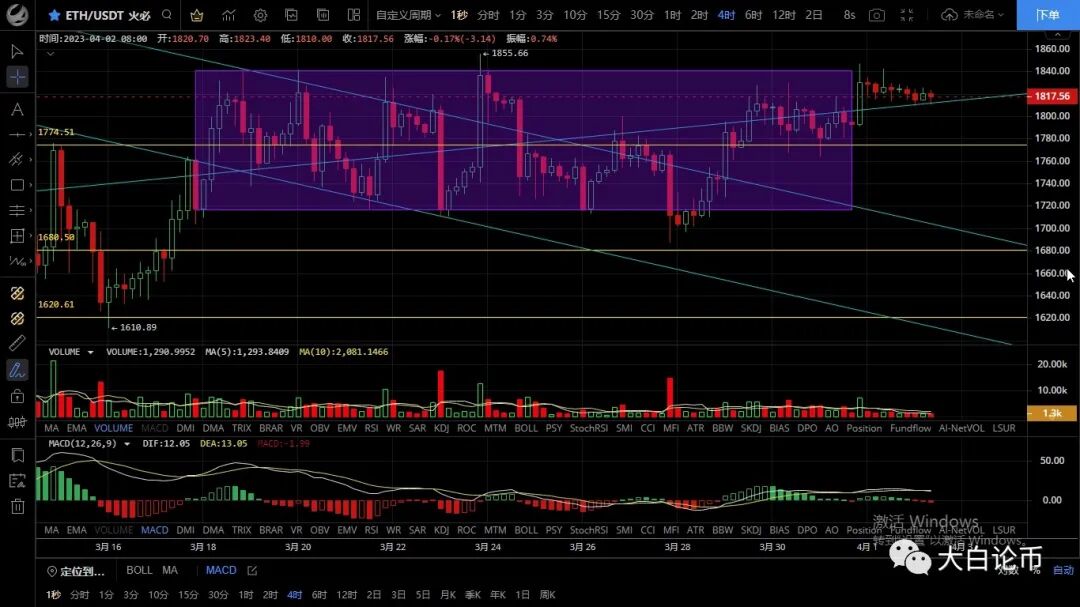Click the 1620.61 horizontal line label
Viewport: 1080px width, 607px height.
(56, 304)
